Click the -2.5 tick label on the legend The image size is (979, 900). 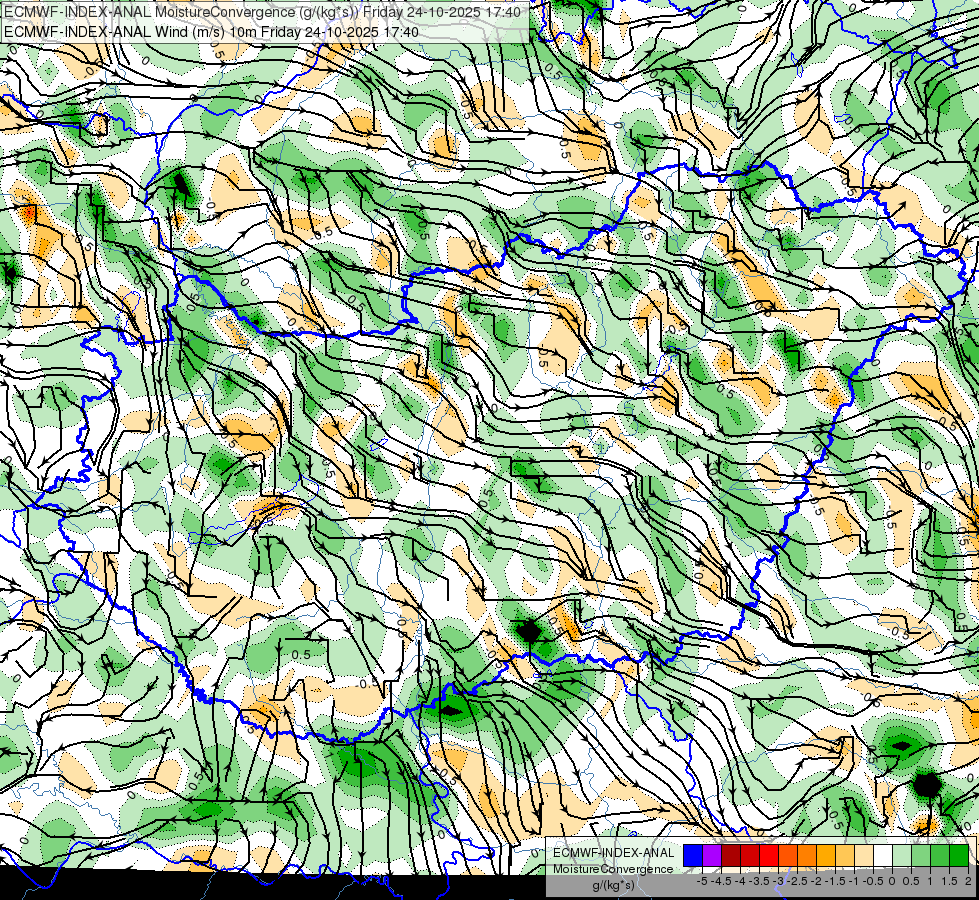click(x=799, y=881)
